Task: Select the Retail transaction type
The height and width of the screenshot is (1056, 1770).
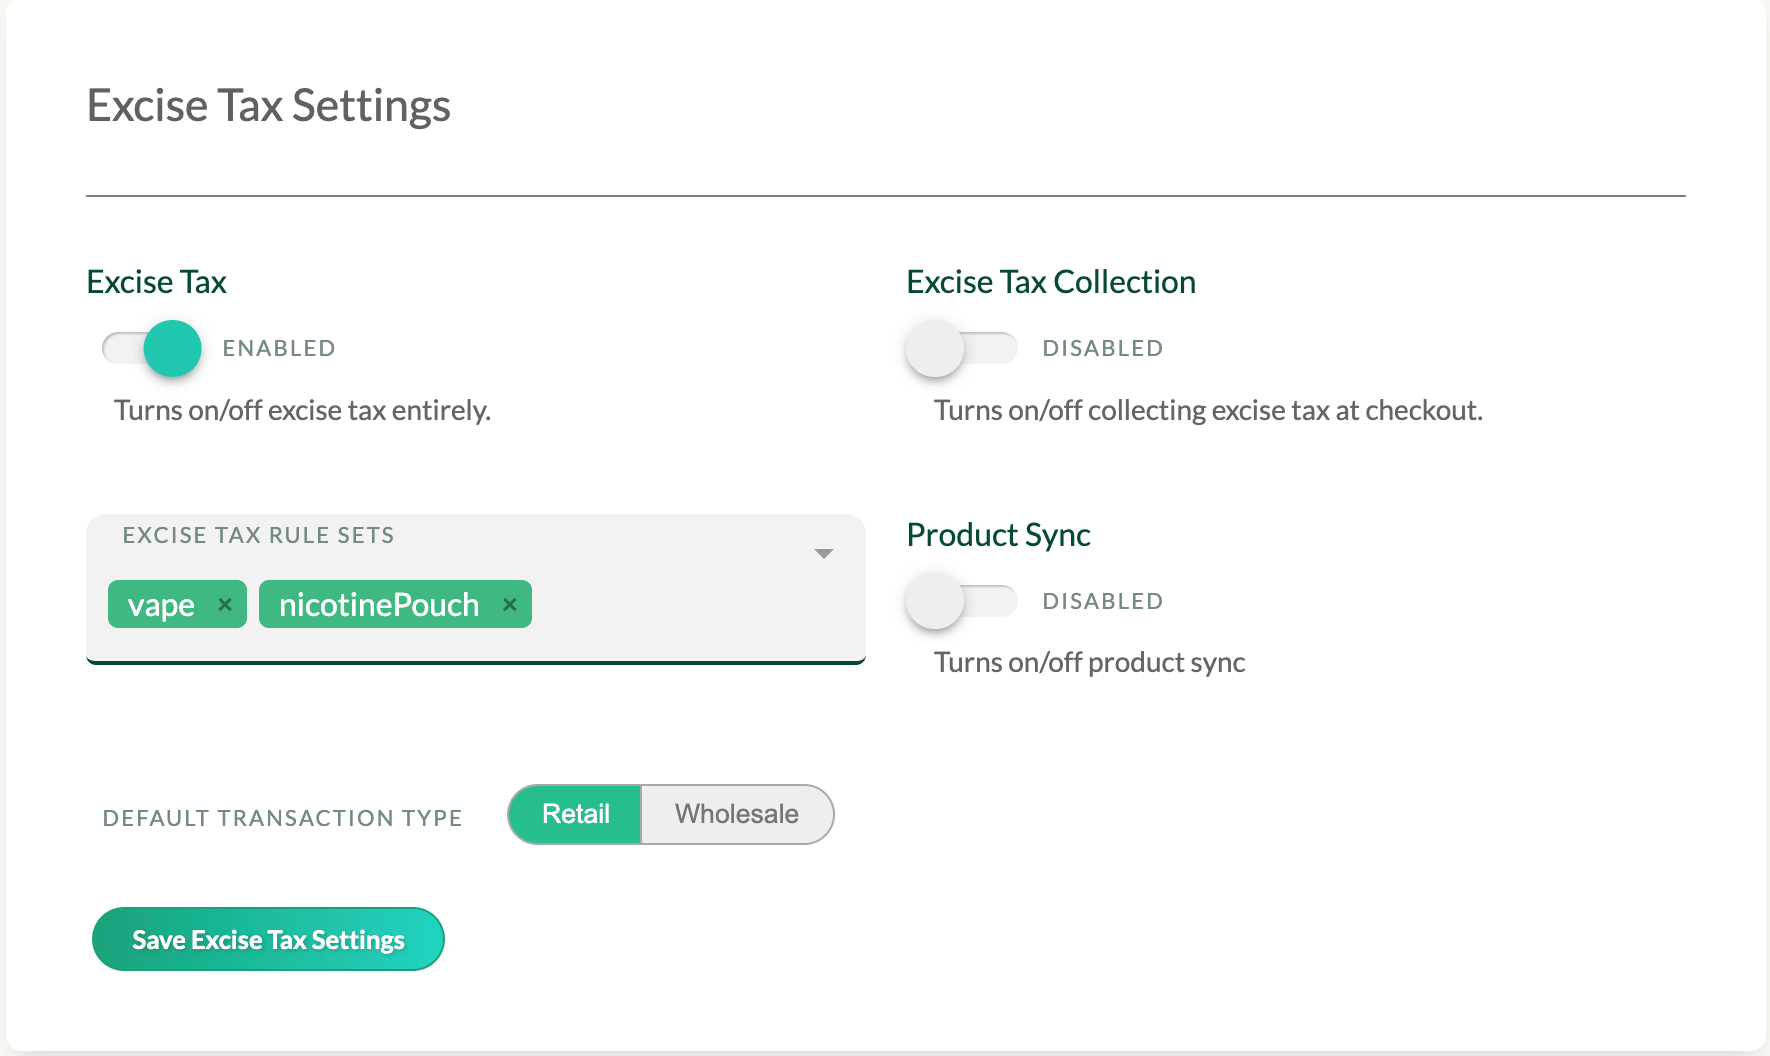Action: pyautogui.click(x=575, y=814)
